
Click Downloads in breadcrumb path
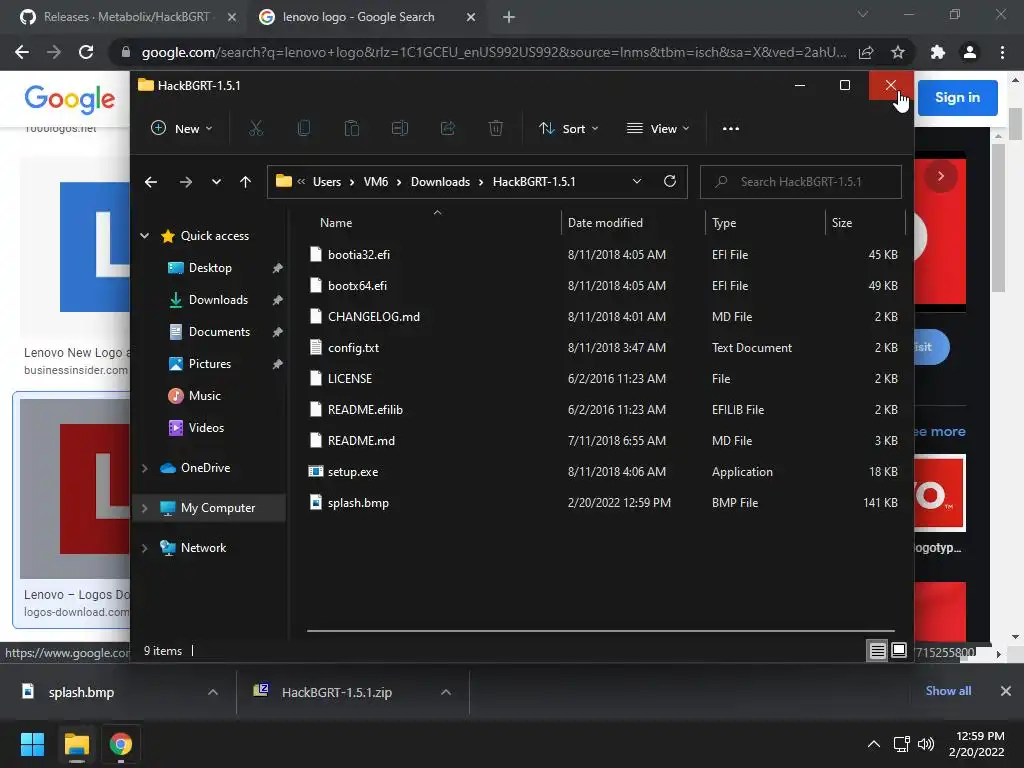pyautogui.click(x=440, y=182)
